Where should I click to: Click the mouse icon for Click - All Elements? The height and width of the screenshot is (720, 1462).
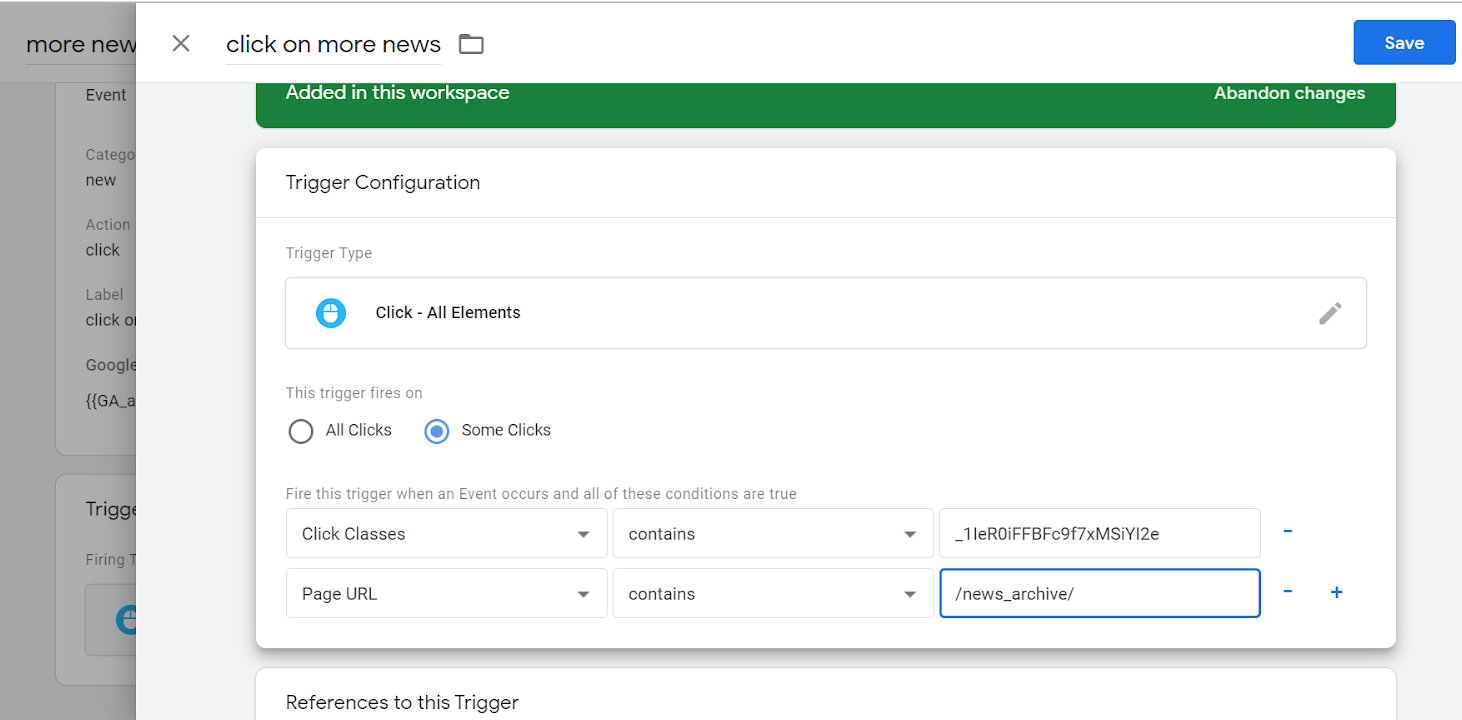coord(330,313)
